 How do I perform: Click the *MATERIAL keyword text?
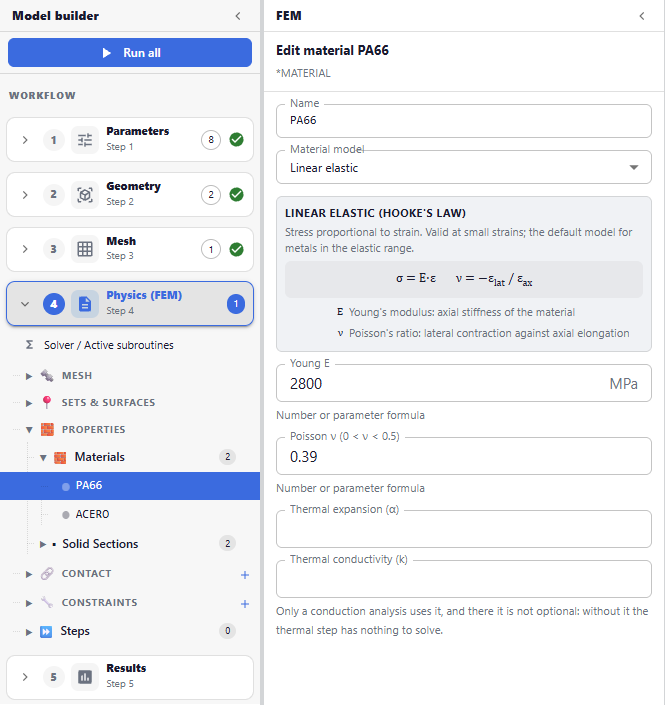tap(303, 73)
